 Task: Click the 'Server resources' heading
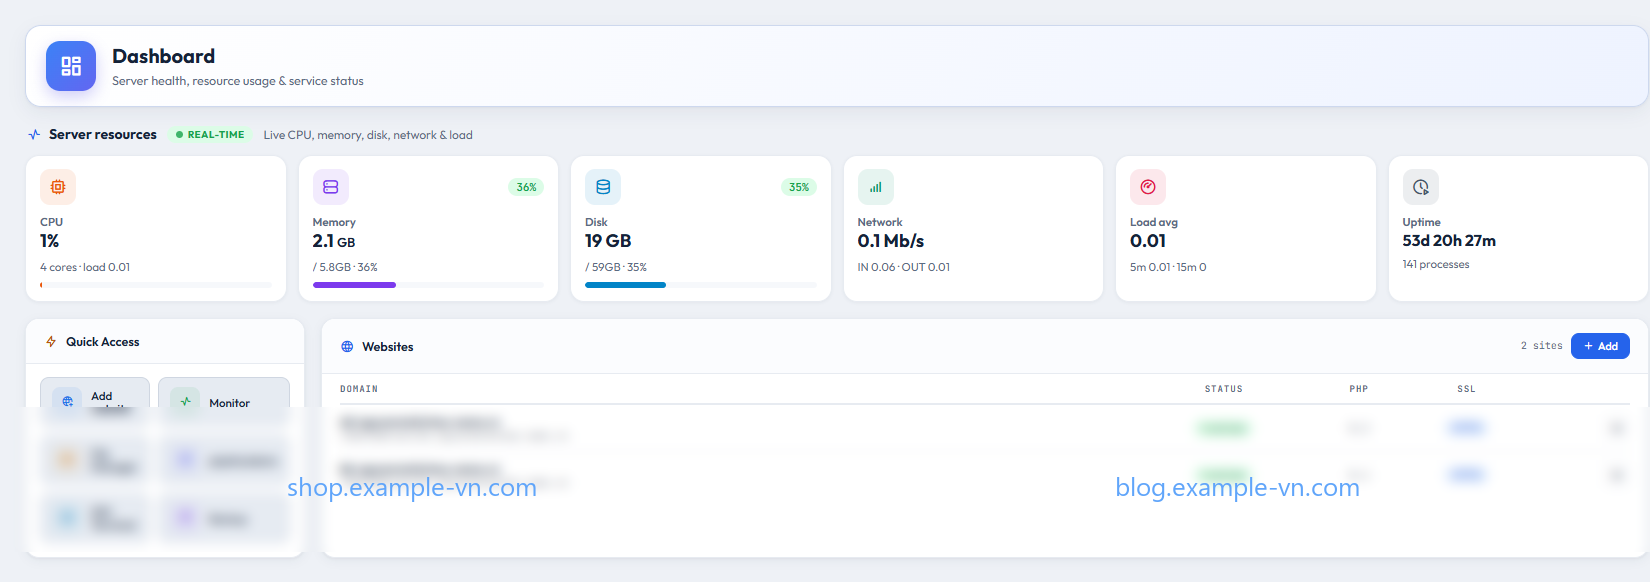click(103, 134)
